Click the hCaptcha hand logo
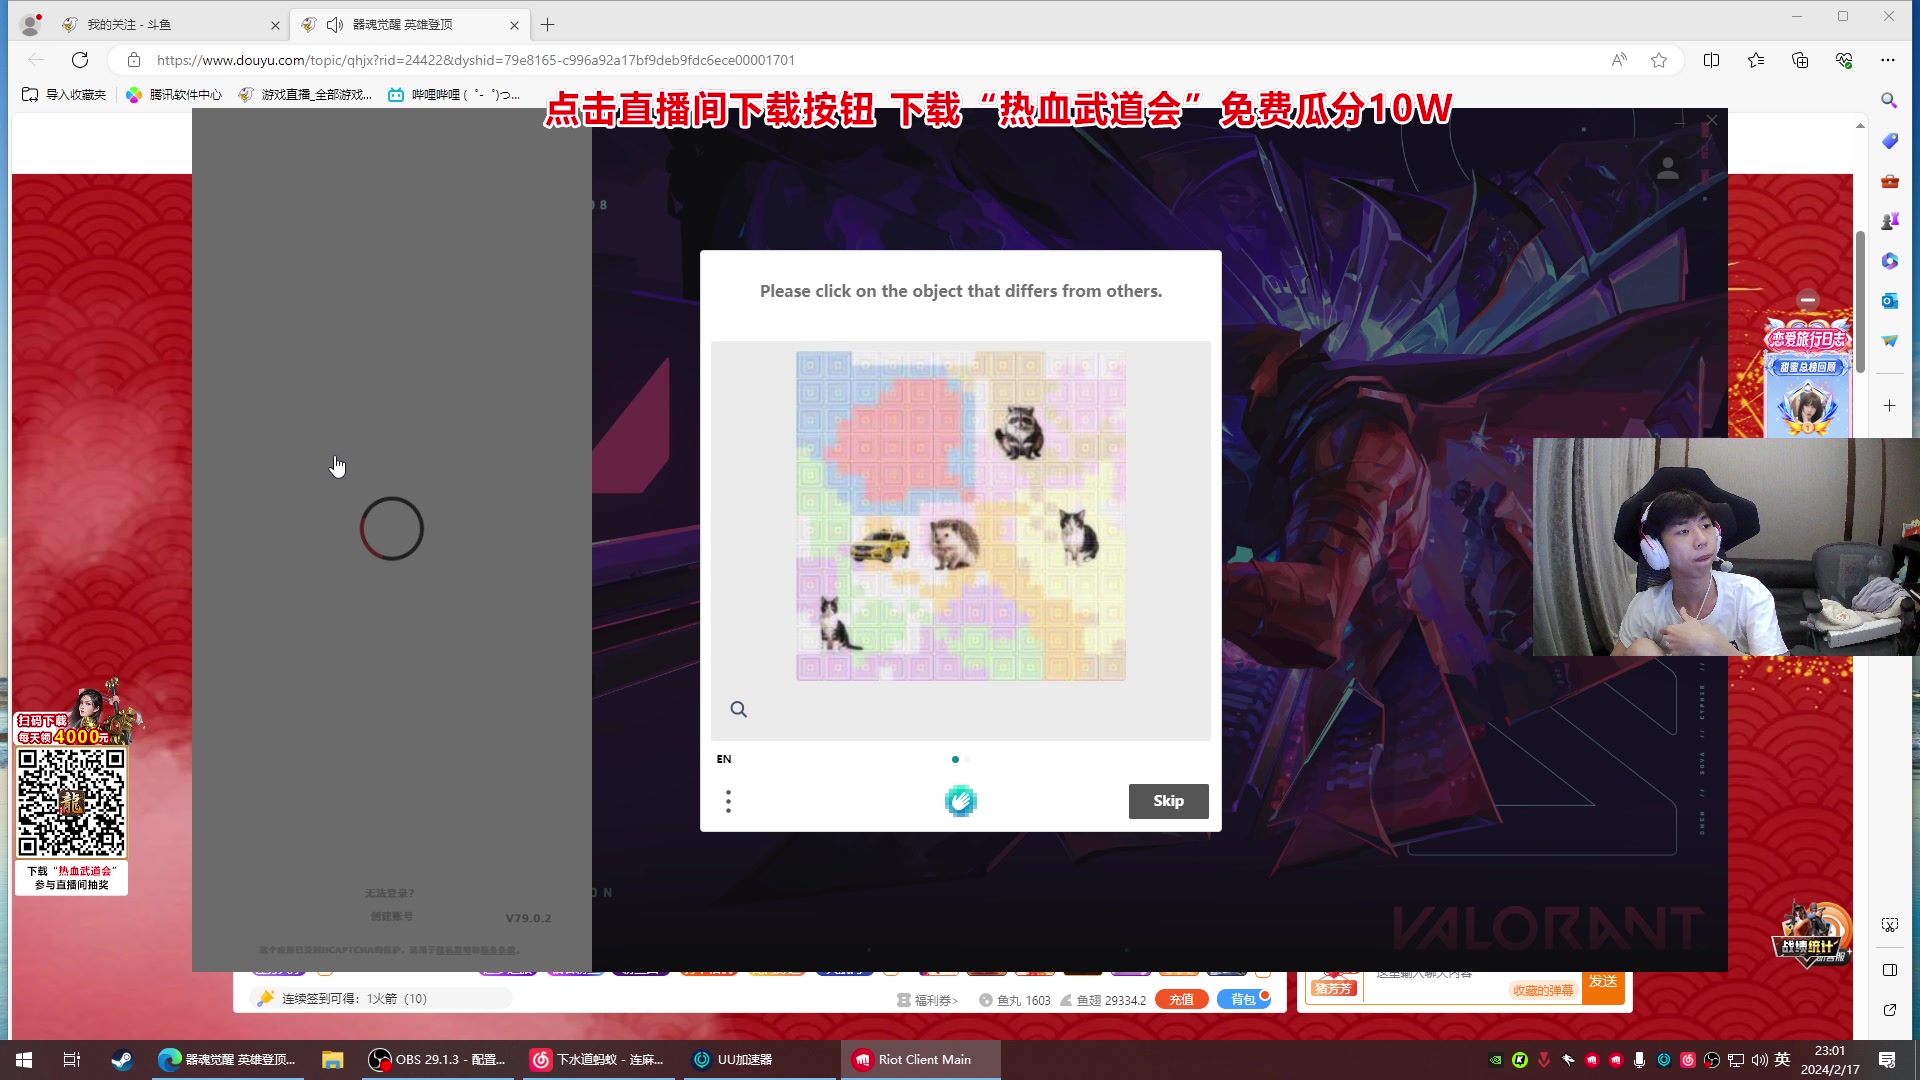 point(960,801)
